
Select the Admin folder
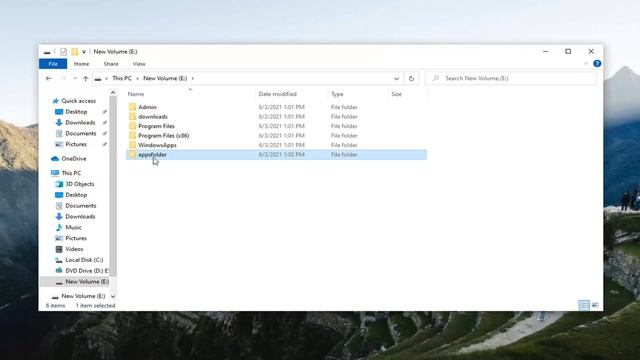coord(147,107)
